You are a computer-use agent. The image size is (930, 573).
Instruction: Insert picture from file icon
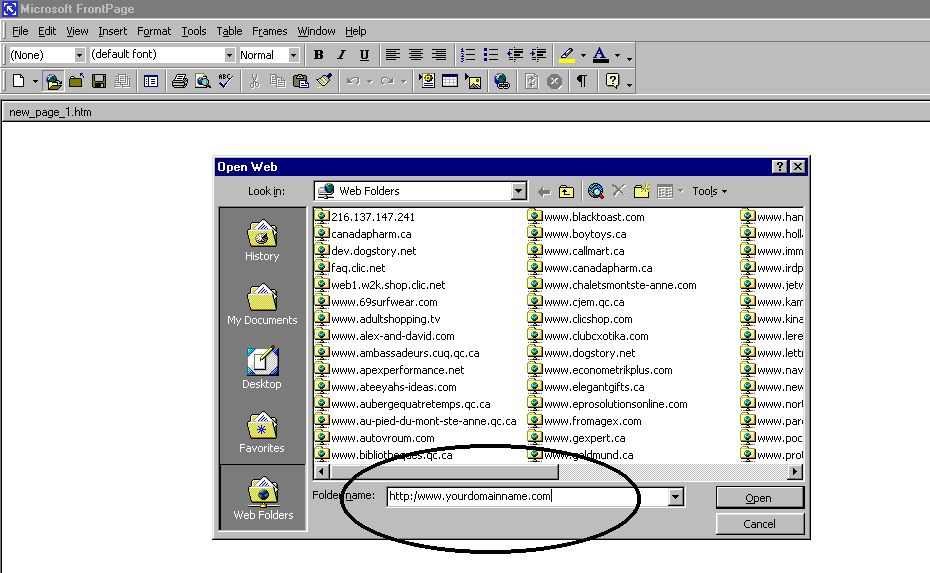pos(473,81)
